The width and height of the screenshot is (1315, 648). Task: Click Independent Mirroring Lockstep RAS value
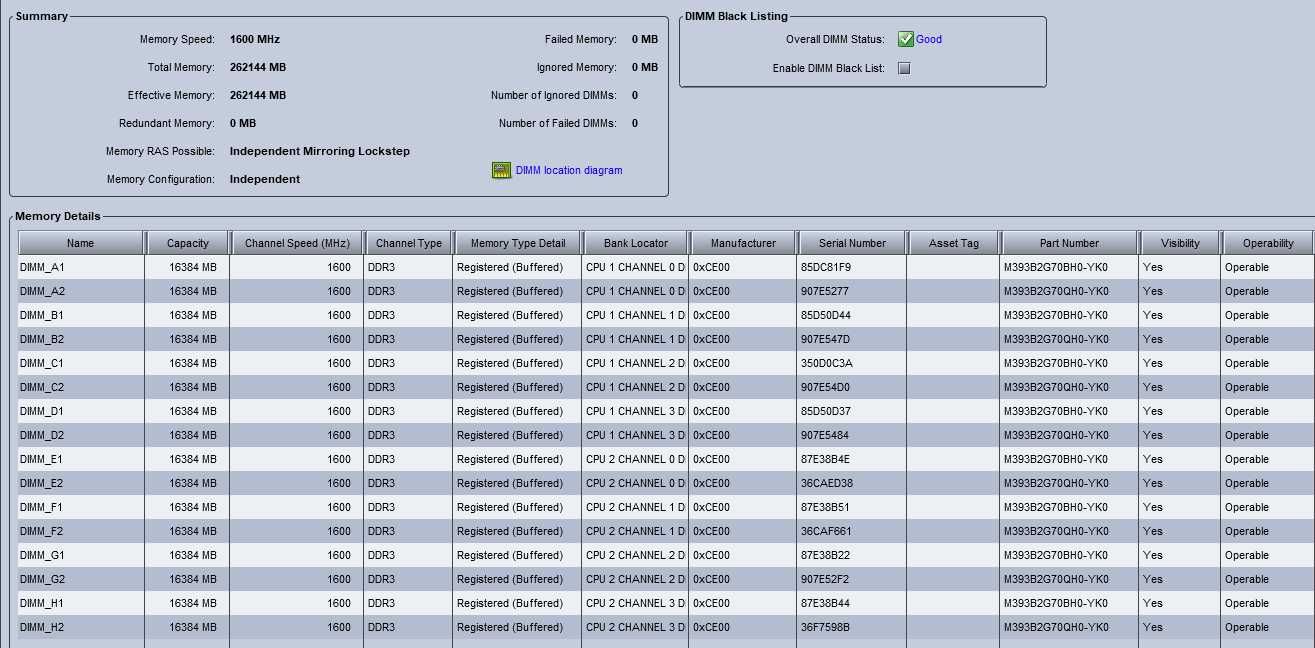click(320, 151)
